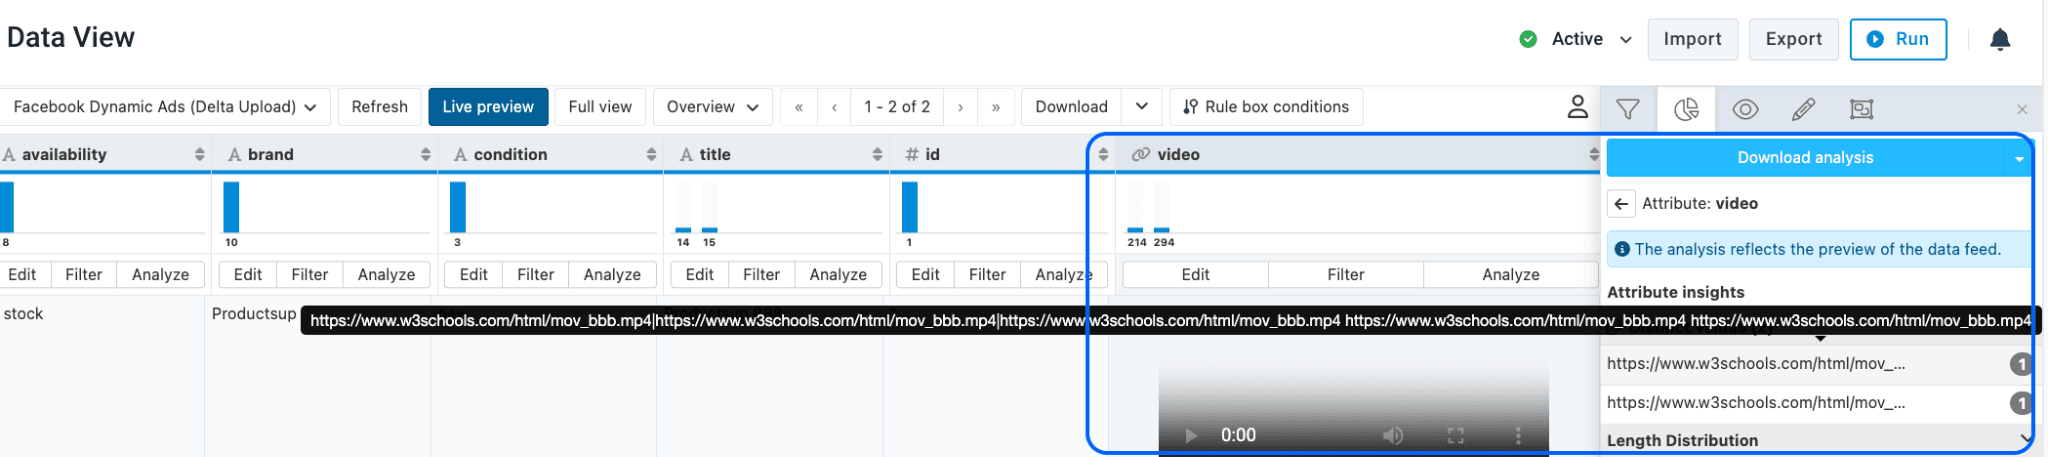Close the side analysis panel

pos(2022,109)
